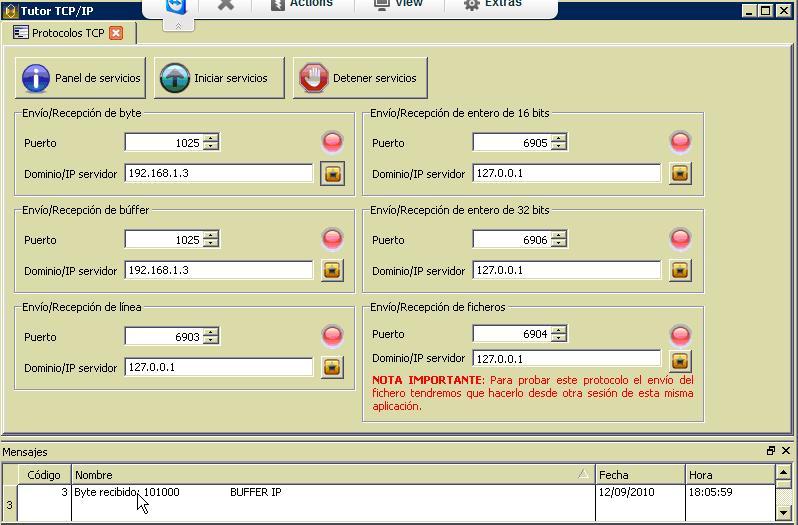Close the Mensajes panel

click(786, 451)
